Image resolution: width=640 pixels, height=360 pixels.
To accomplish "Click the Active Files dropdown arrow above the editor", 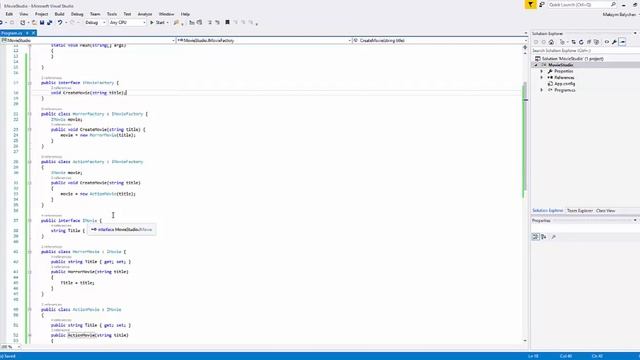I will tap(525, 33).
